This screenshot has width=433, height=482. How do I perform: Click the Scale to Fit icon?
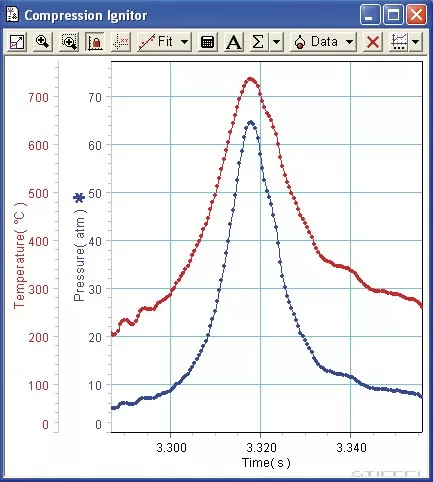pos(17,42)
